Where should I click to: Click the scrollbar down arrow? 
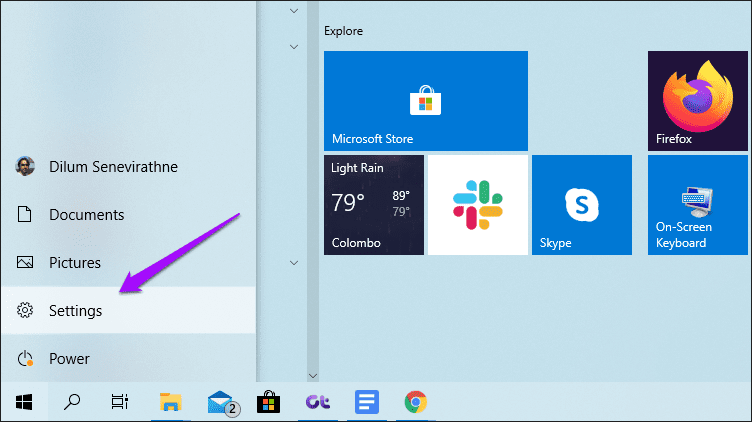(x=313, y=376)
